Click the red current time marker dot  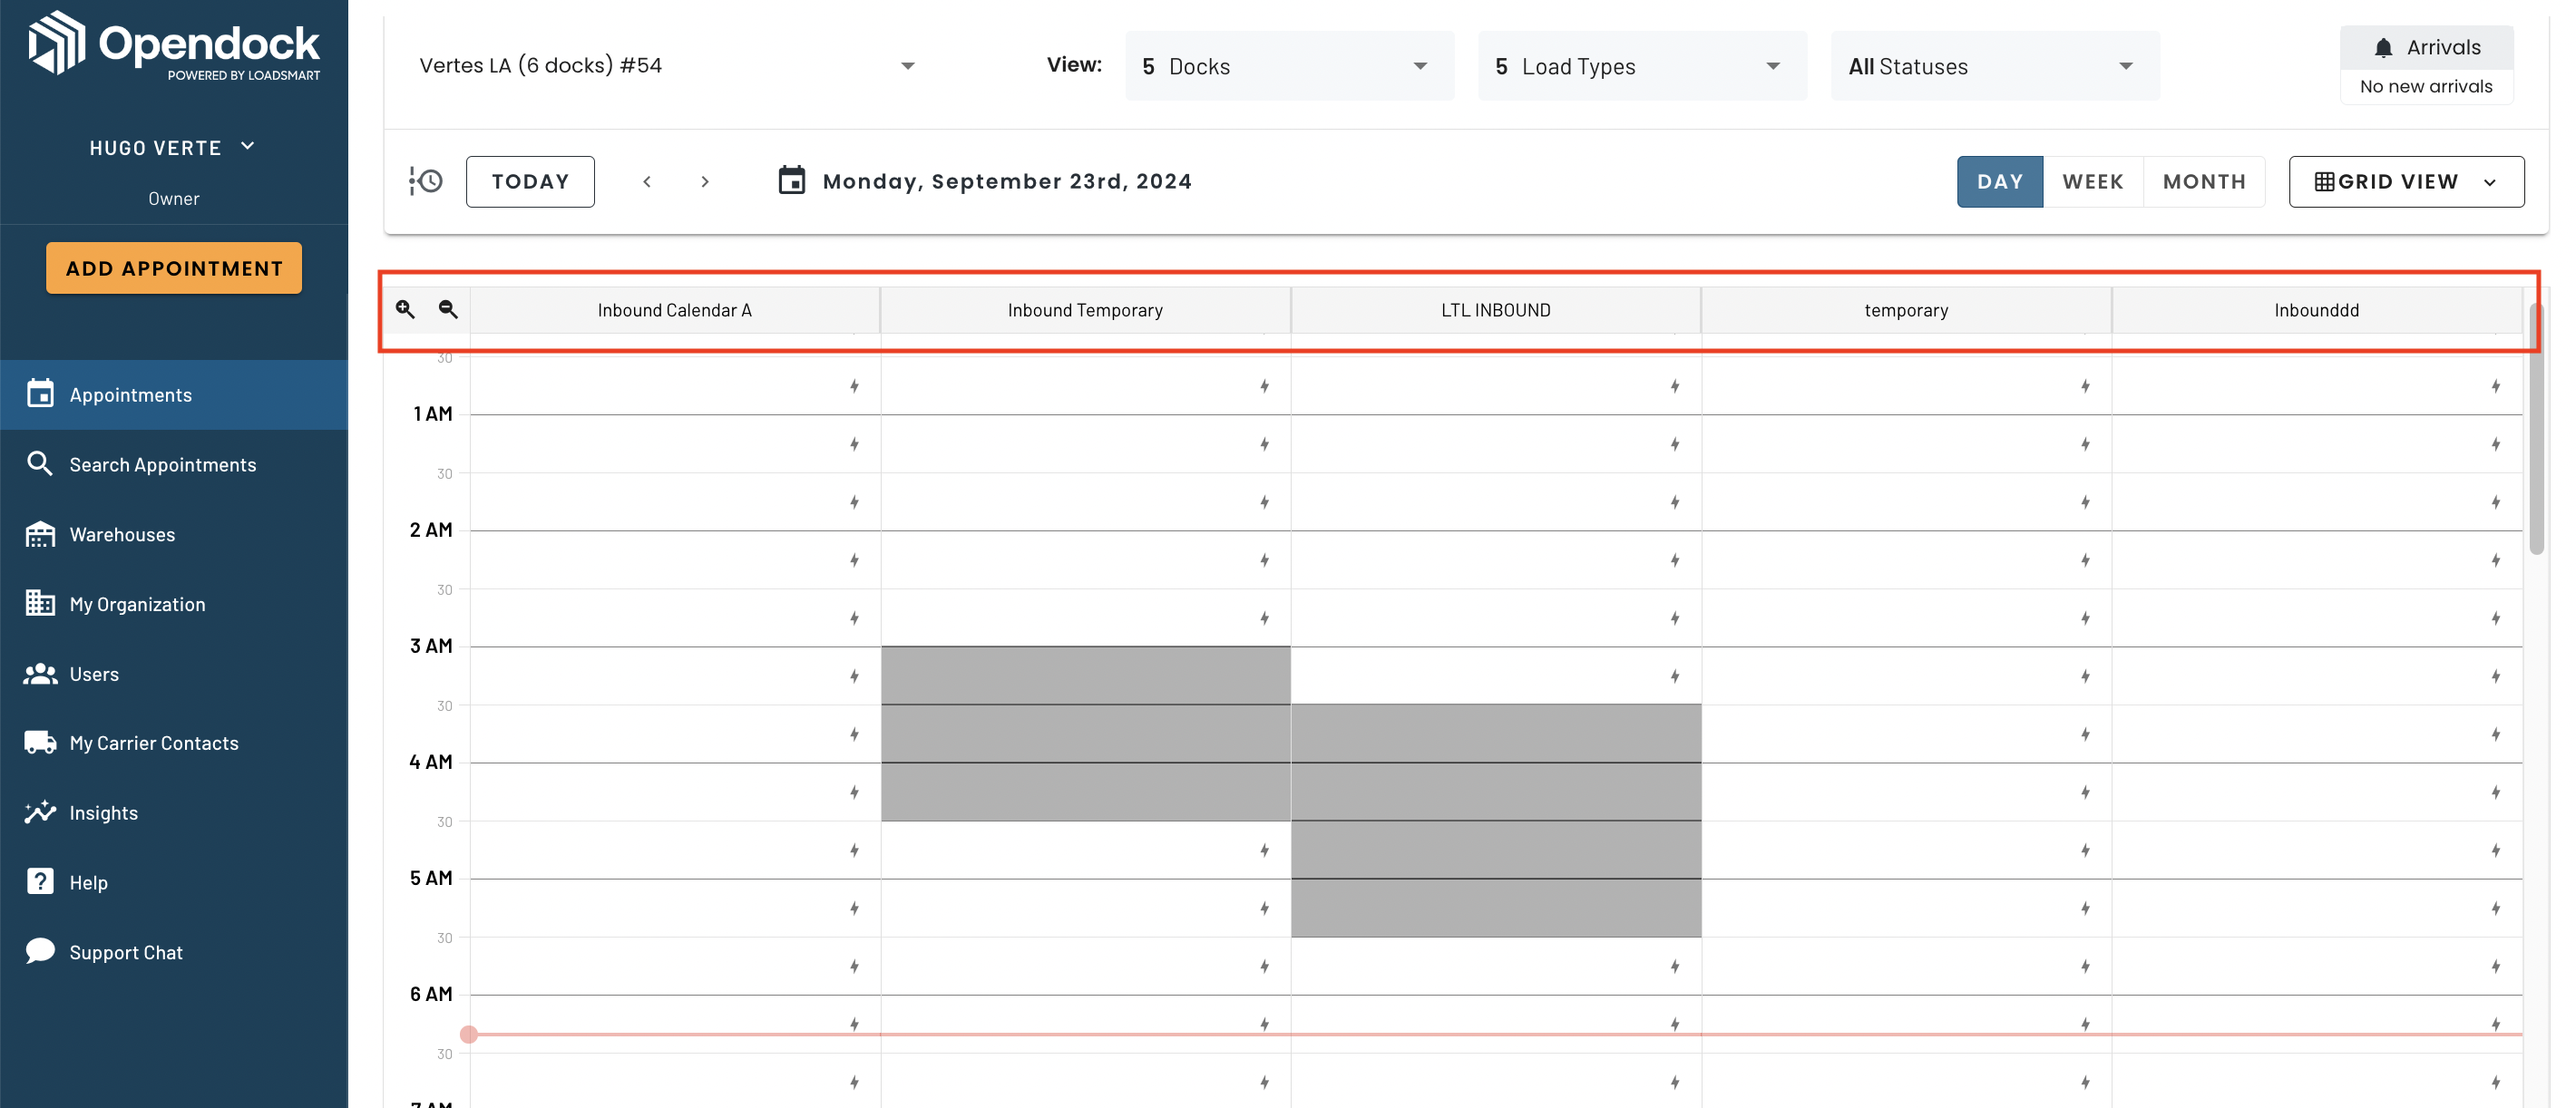coord(468,1034)
